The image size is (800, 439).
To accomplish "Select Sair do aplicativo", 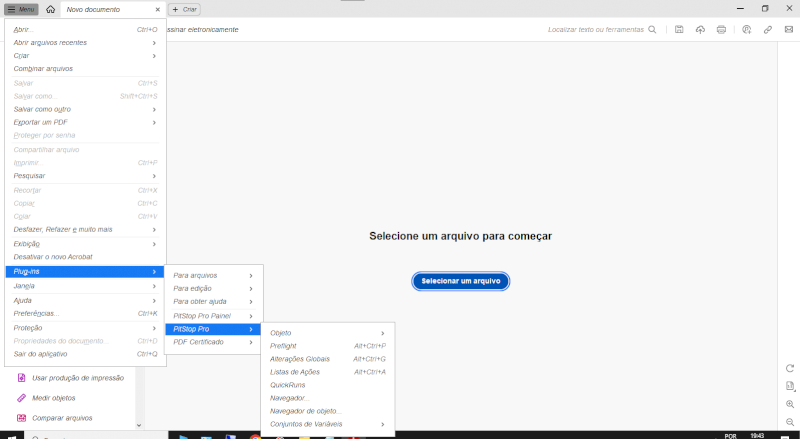I will coord(85,354).
